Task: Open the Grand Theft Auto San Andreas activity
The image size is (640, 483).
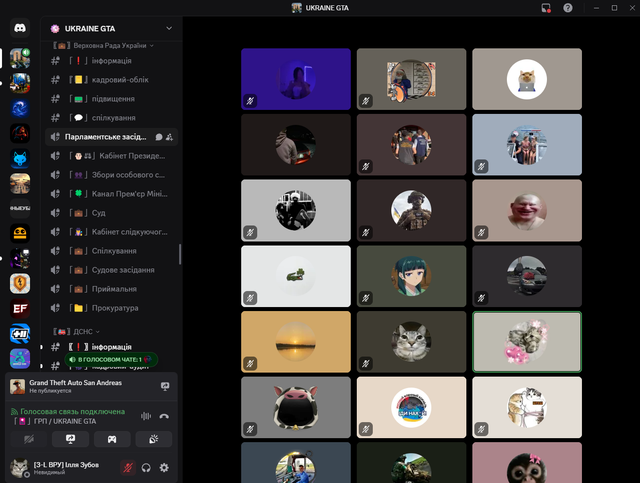Action: pyautogui.click(x=76, y=386)
